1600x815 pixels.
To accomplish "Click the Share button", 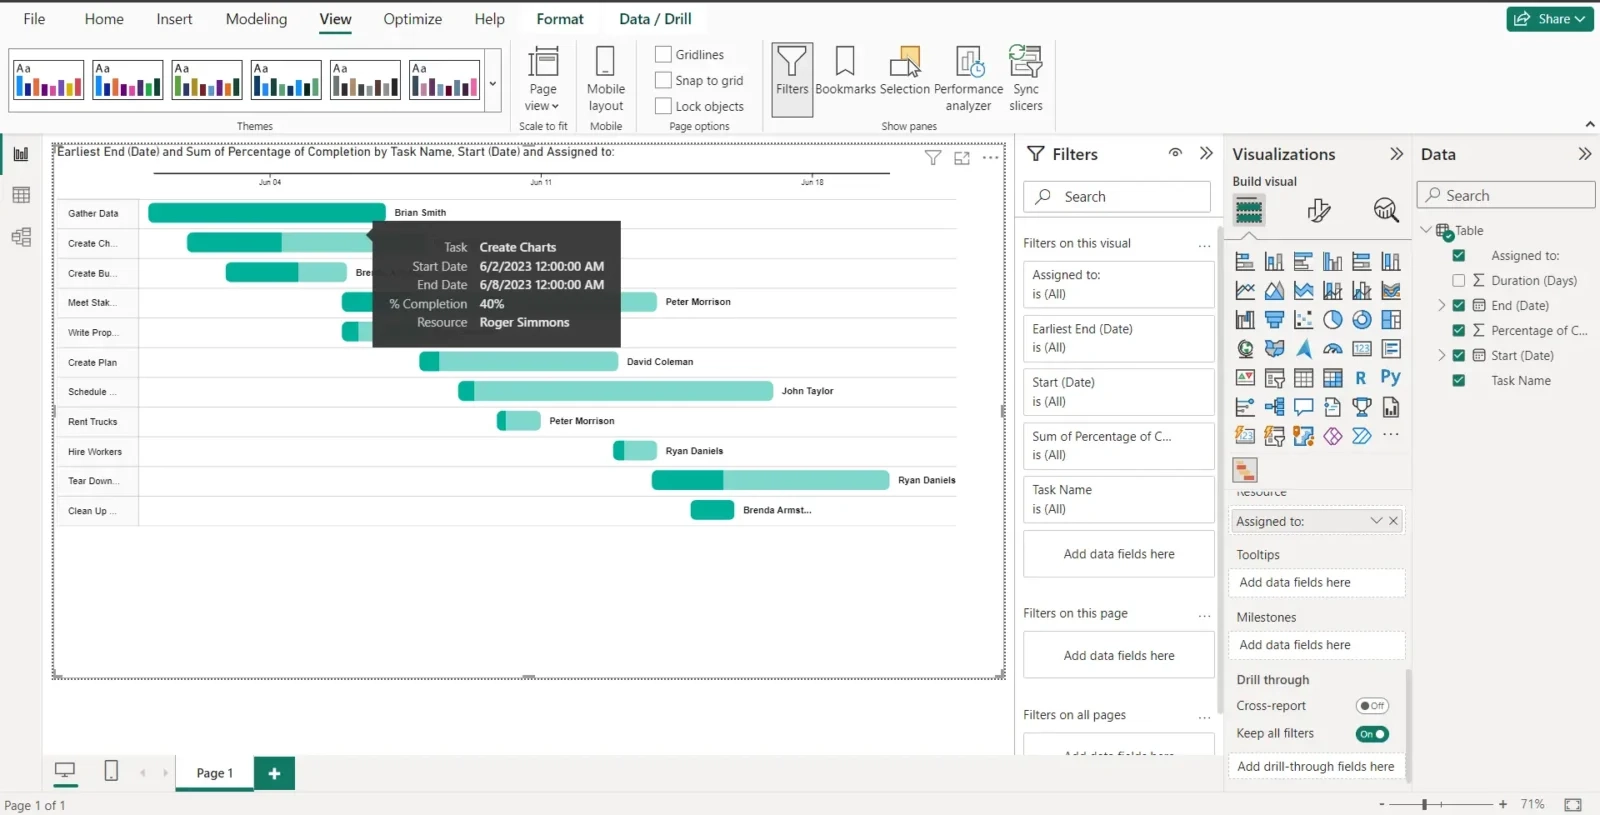I will [1549, 19].
